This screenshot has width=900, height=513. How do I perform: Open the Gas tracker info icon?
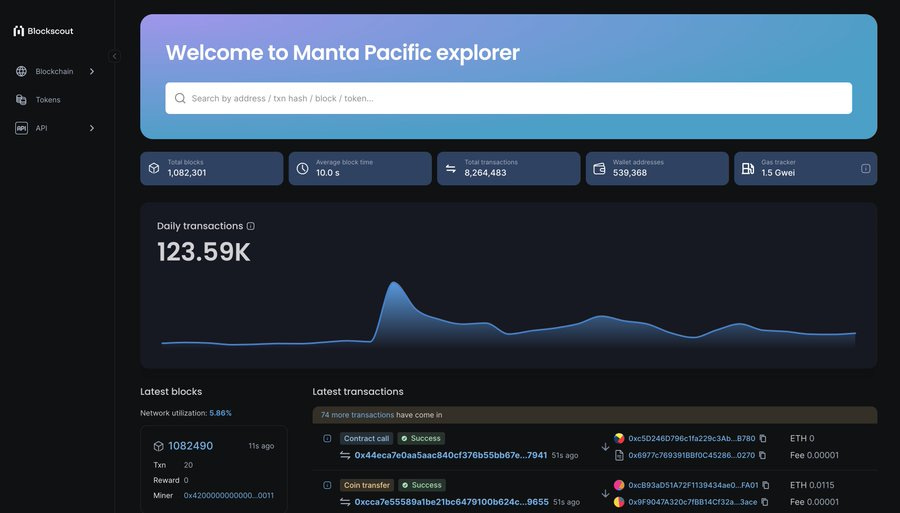tap(866, 168)
